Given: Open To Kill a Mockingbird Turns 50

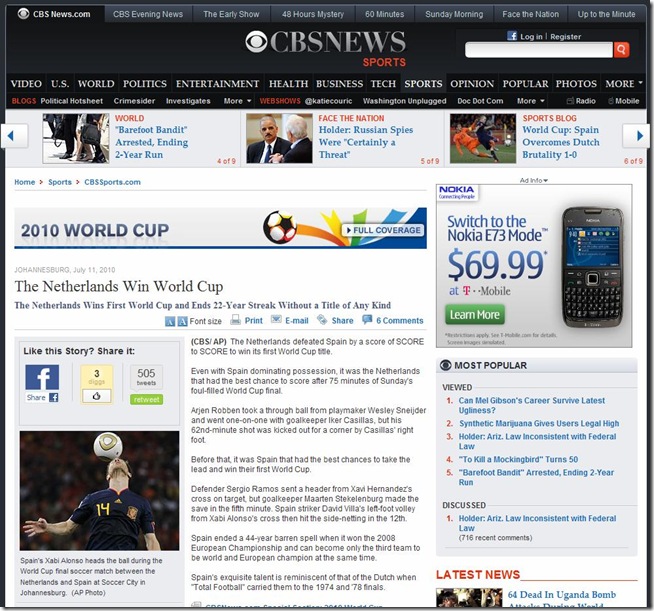Looking at the screenshot, I should click(x=518, y=460).
